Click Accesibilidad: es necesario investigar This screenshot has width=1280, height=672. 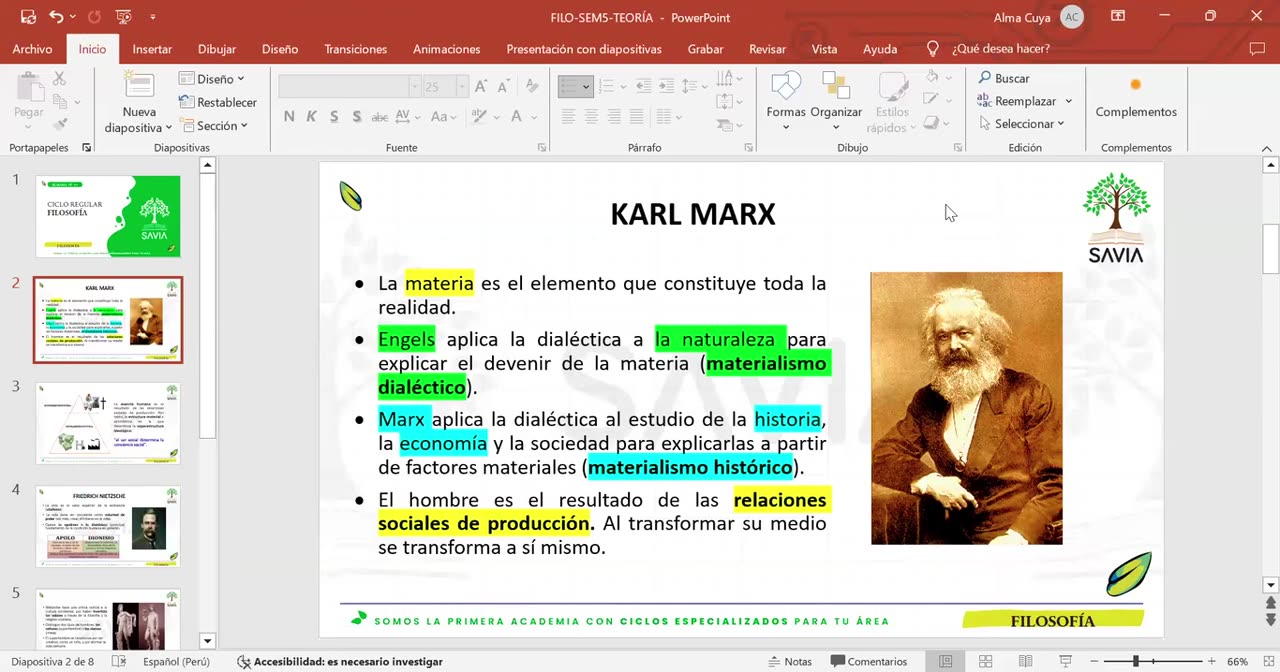pyautogui.click(x=340, y=662)
